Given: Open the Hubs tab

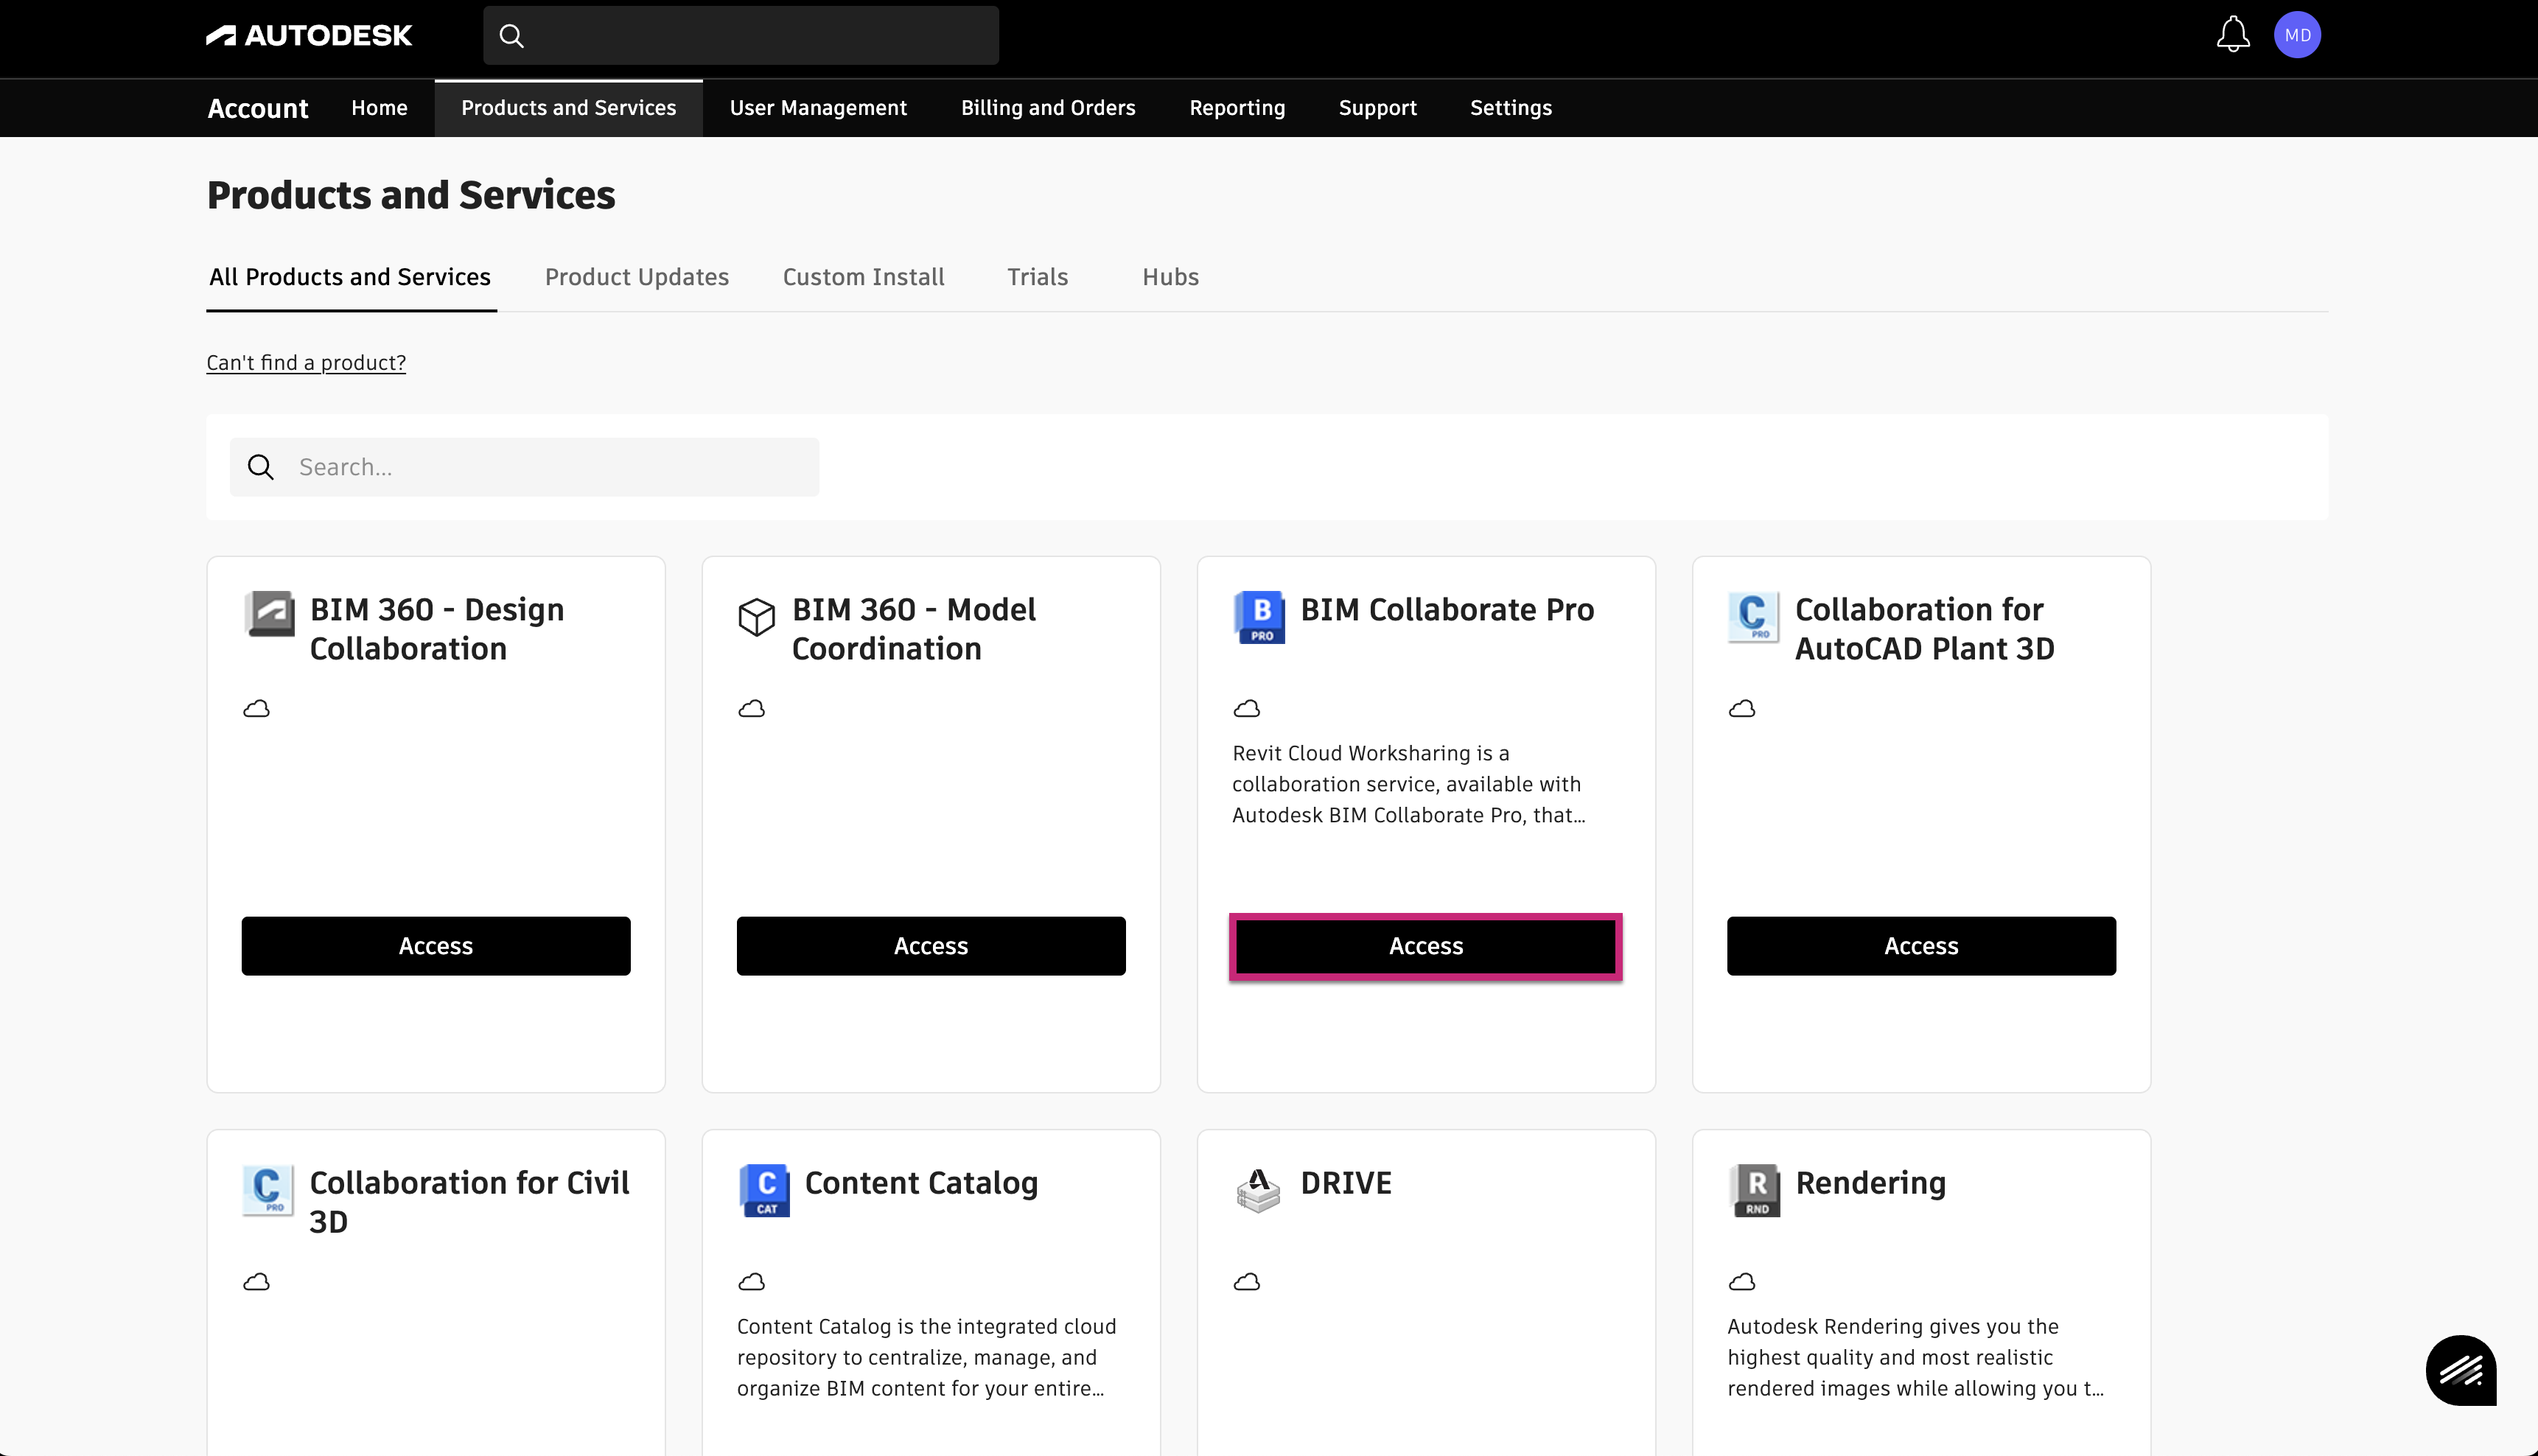Looking at the screenshot, I should click(1170, 277).
